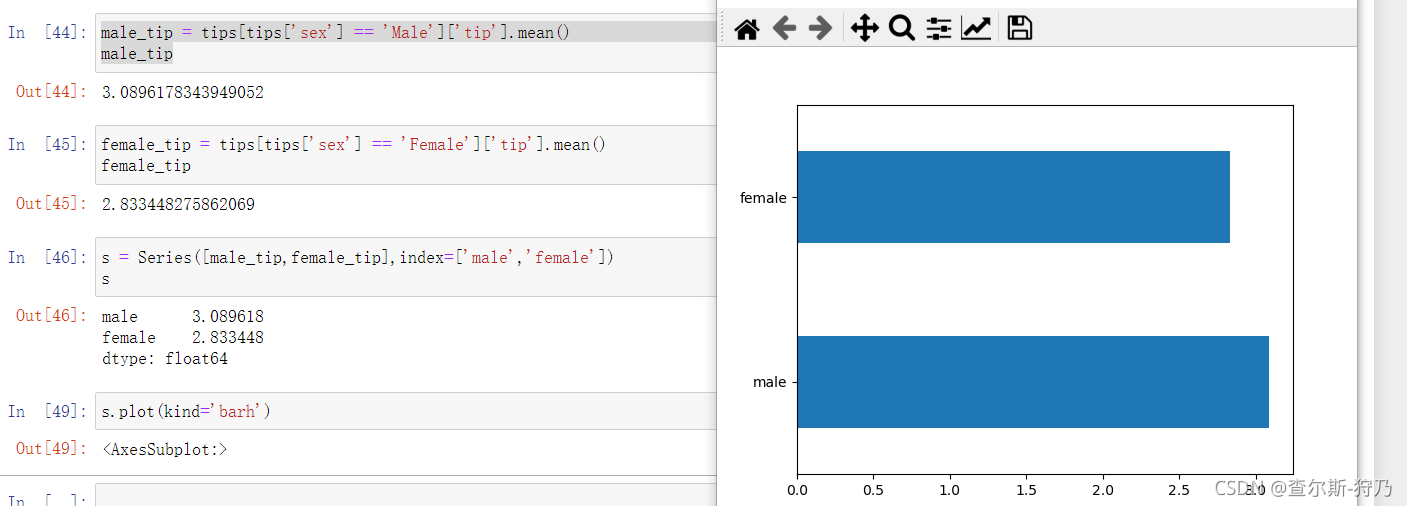
Task: Click the Out[46] prompt label
Action: (51, 316)
